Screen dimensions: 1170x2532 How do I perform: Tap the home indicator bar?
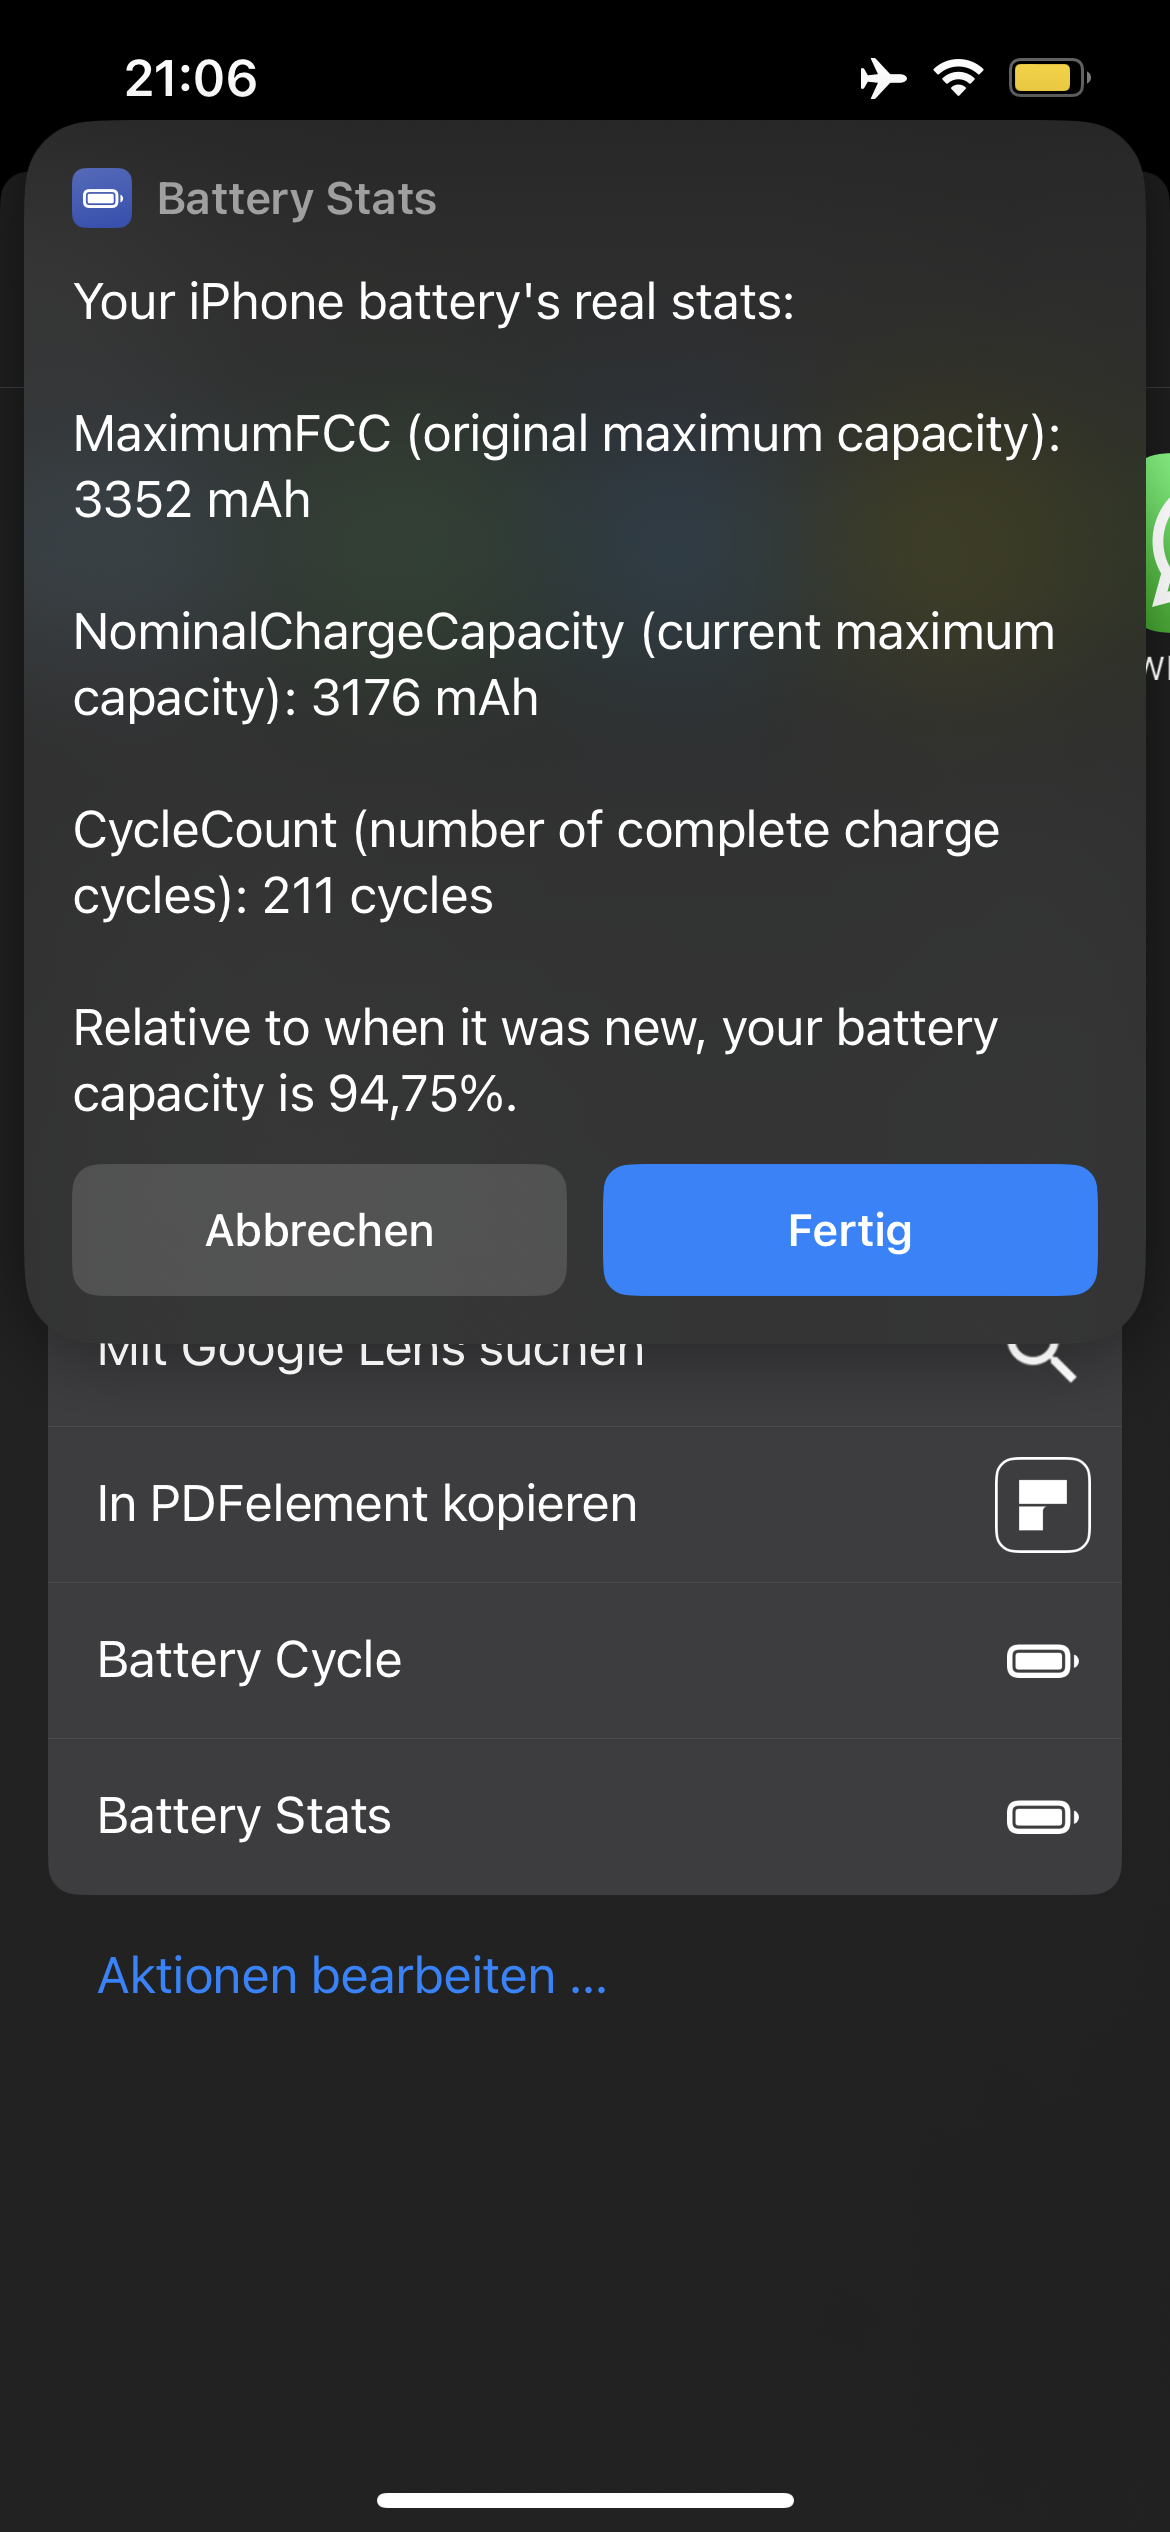tap(585, 2500)
